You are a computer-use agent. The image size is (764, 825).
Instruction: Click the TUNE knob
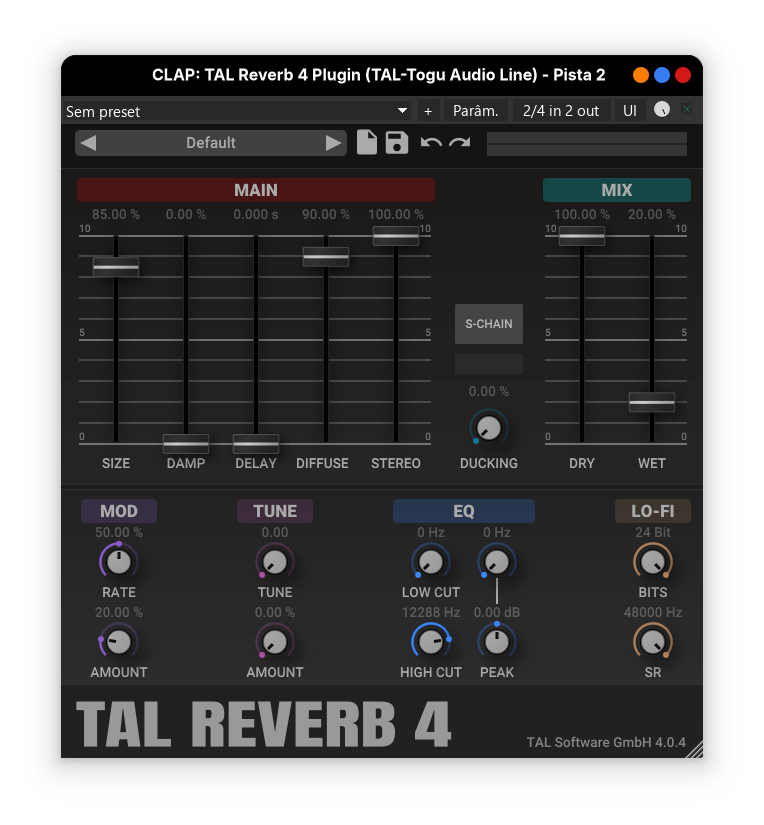coord(275,562)
